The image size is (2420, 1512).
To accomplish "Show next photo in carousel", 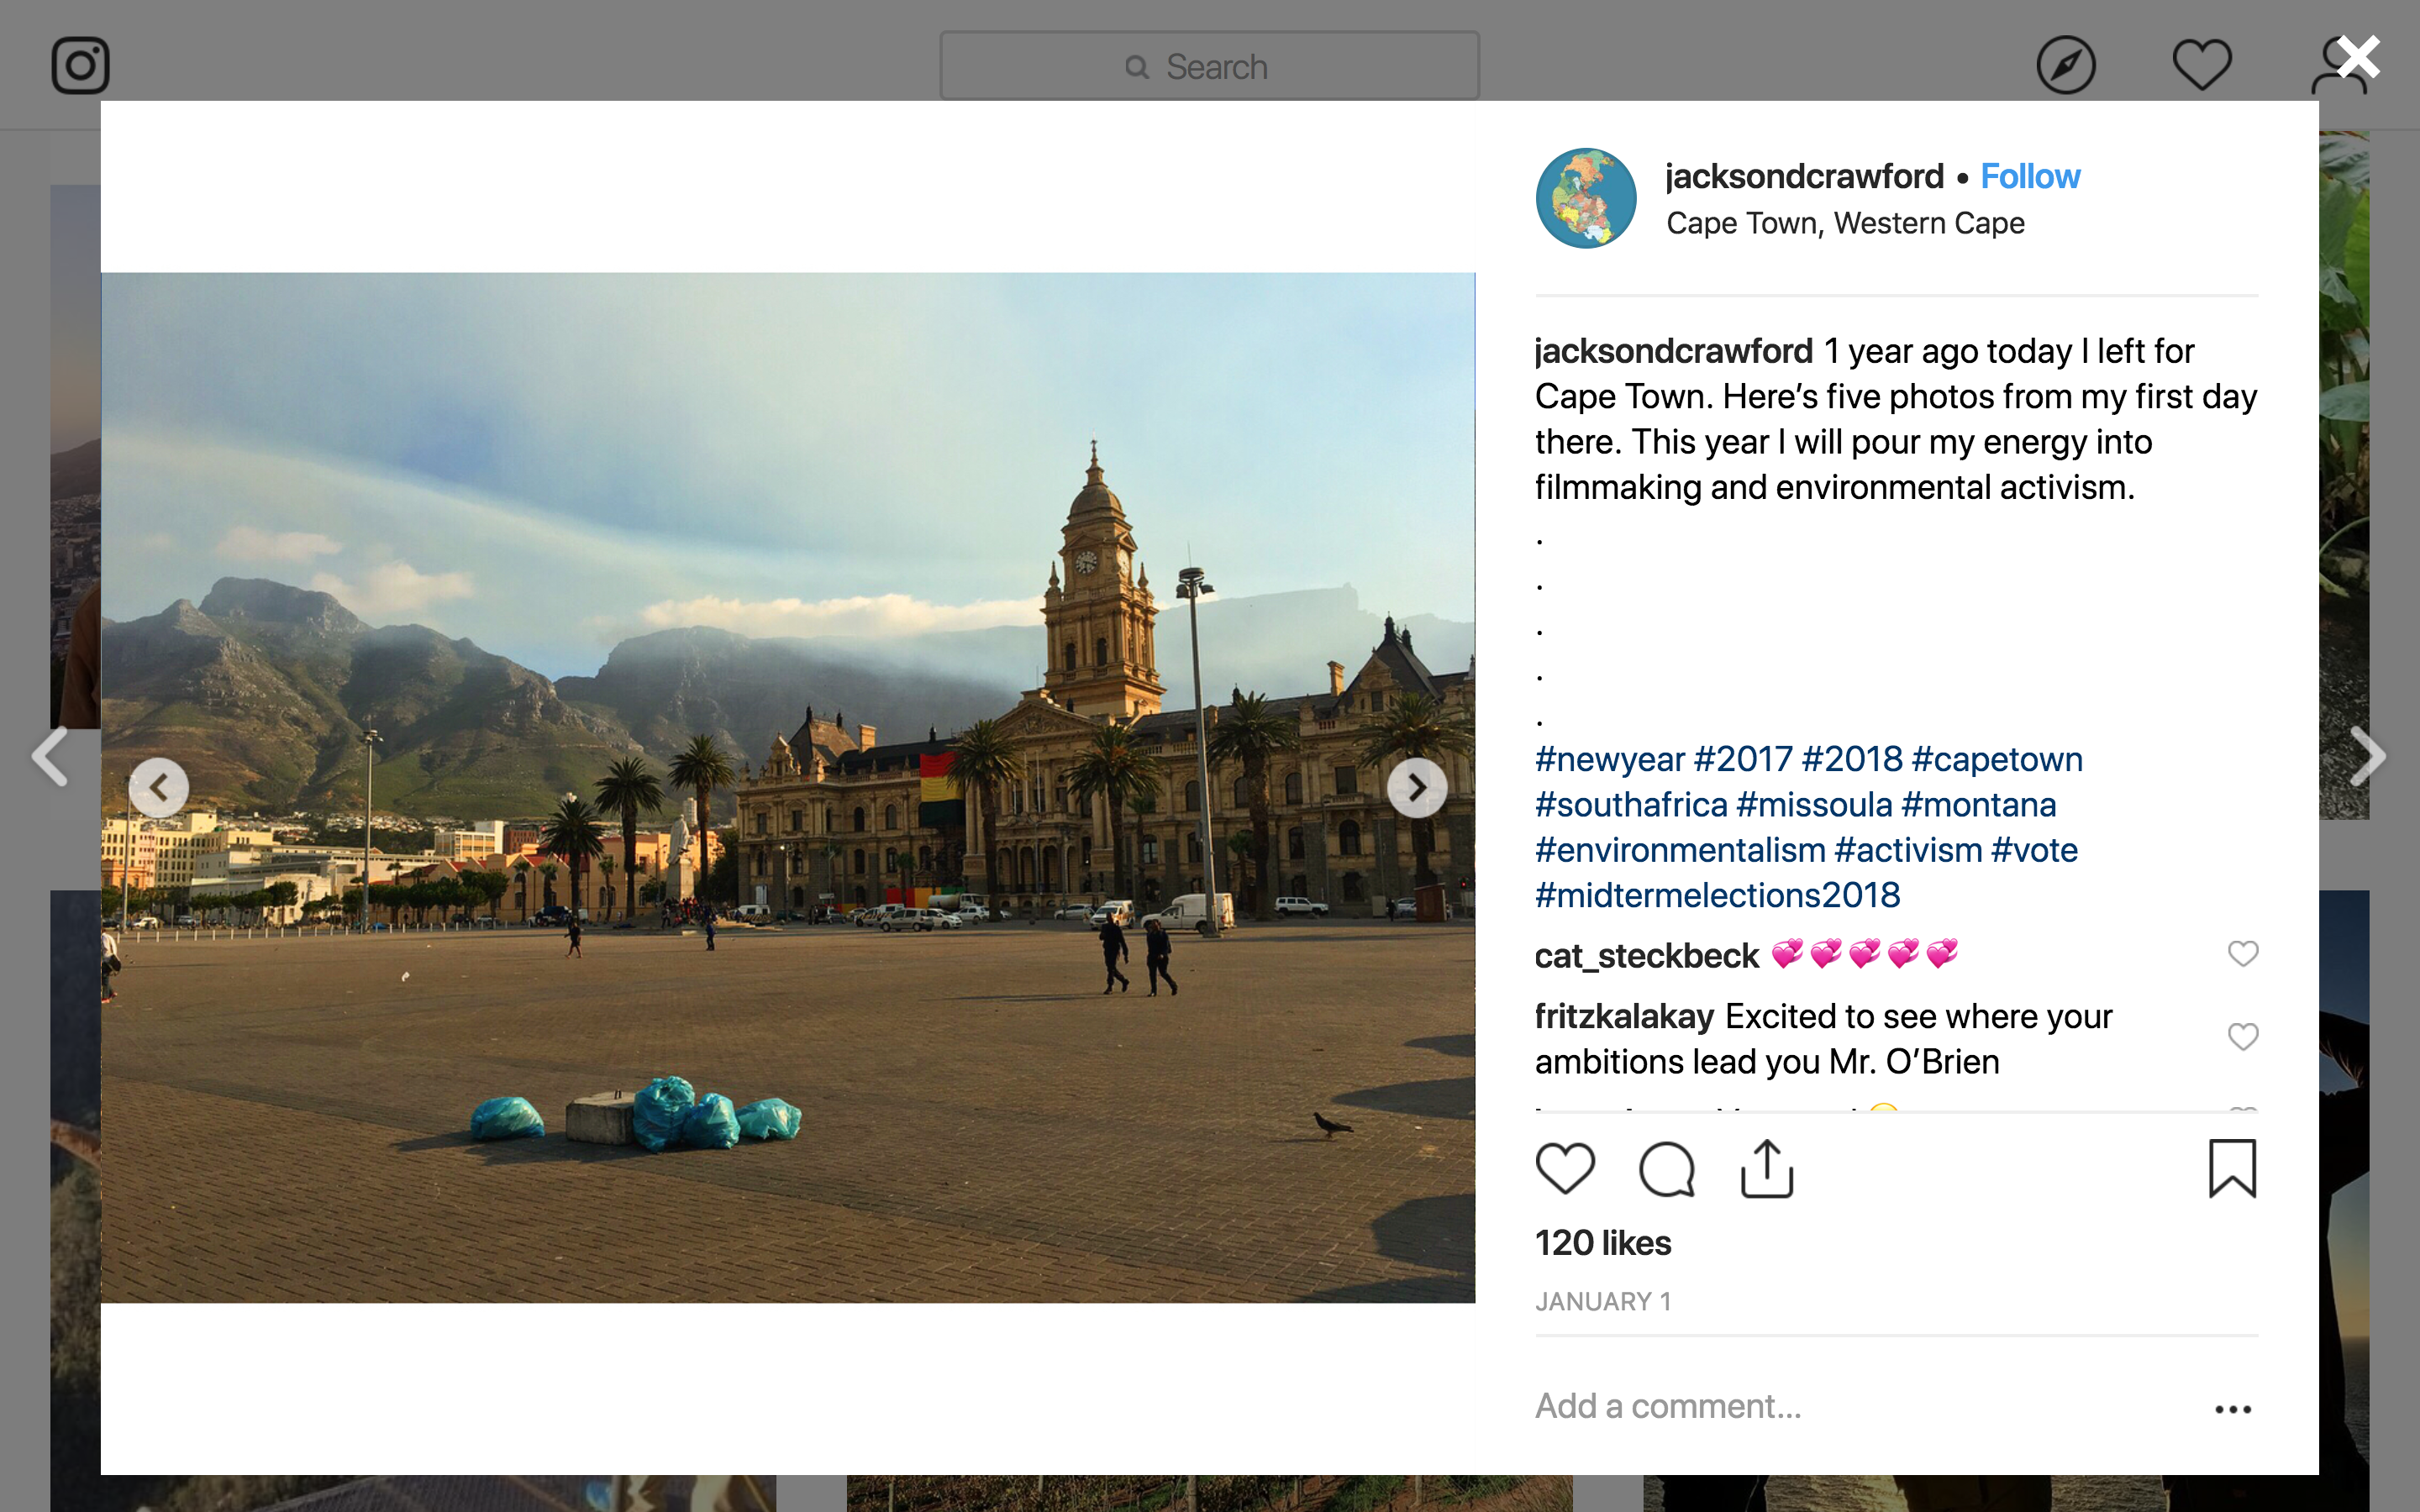I will 1416,788.
